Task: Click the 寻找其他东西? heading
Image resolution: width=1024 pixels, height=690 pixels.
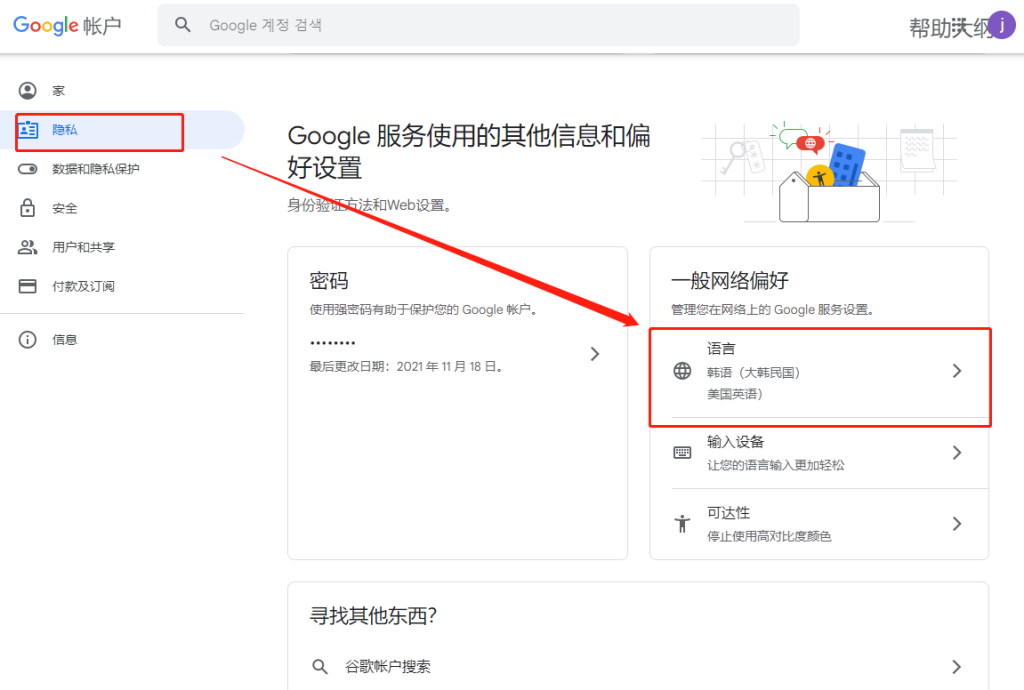Action: [x=373, y=616]
